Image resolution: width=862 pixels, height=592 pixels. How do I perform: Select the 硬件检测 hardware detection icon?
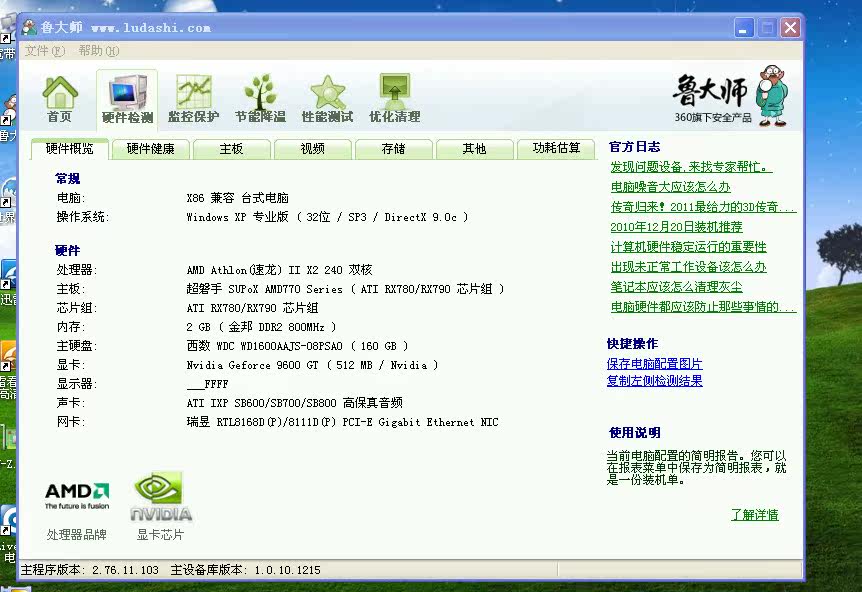pos(127,99)
